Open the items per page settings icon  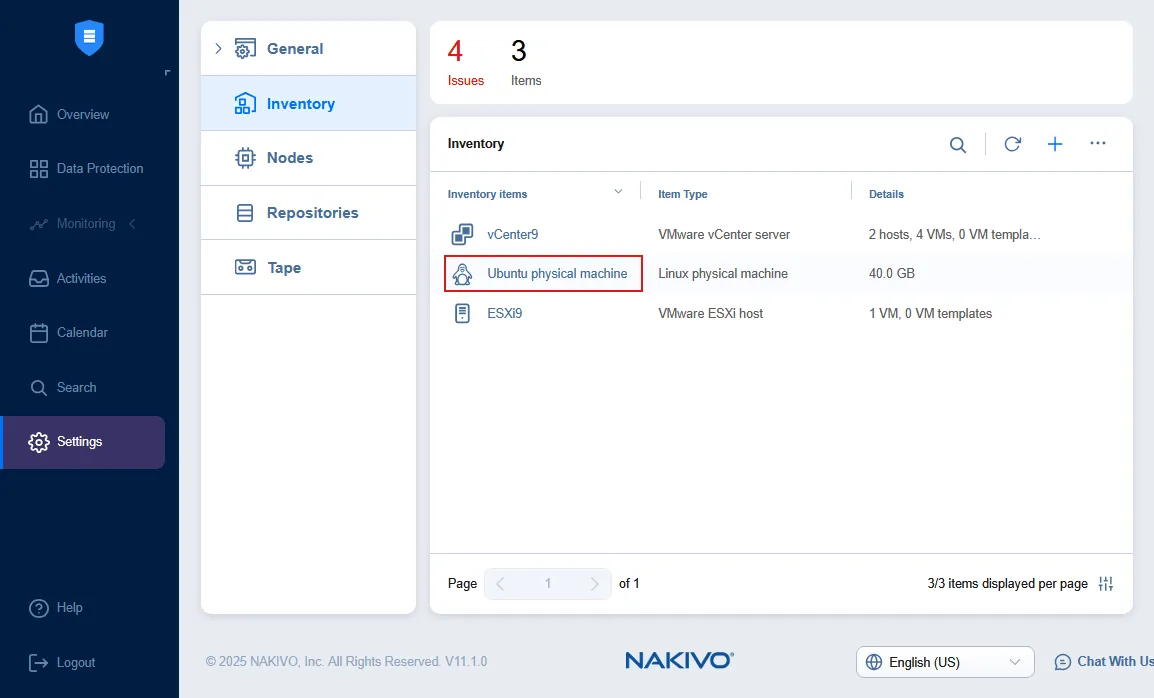(1105, 584)
